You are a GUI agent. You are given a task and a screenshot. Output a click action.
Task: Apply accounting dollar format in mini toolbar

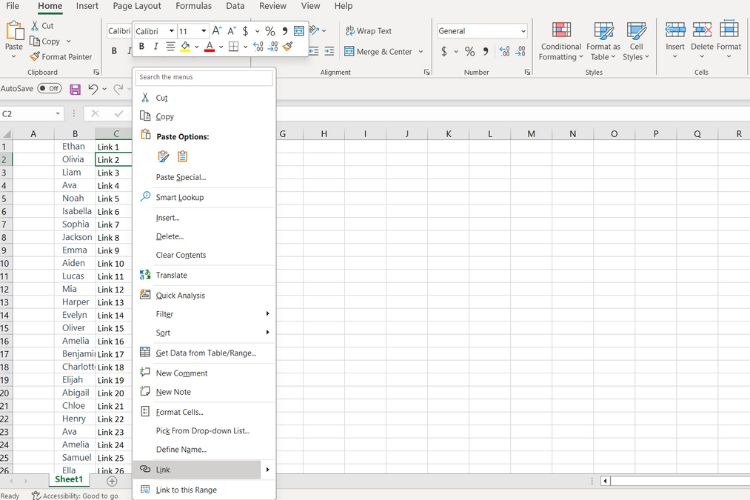pyautogui.click(x=245, y=31)
